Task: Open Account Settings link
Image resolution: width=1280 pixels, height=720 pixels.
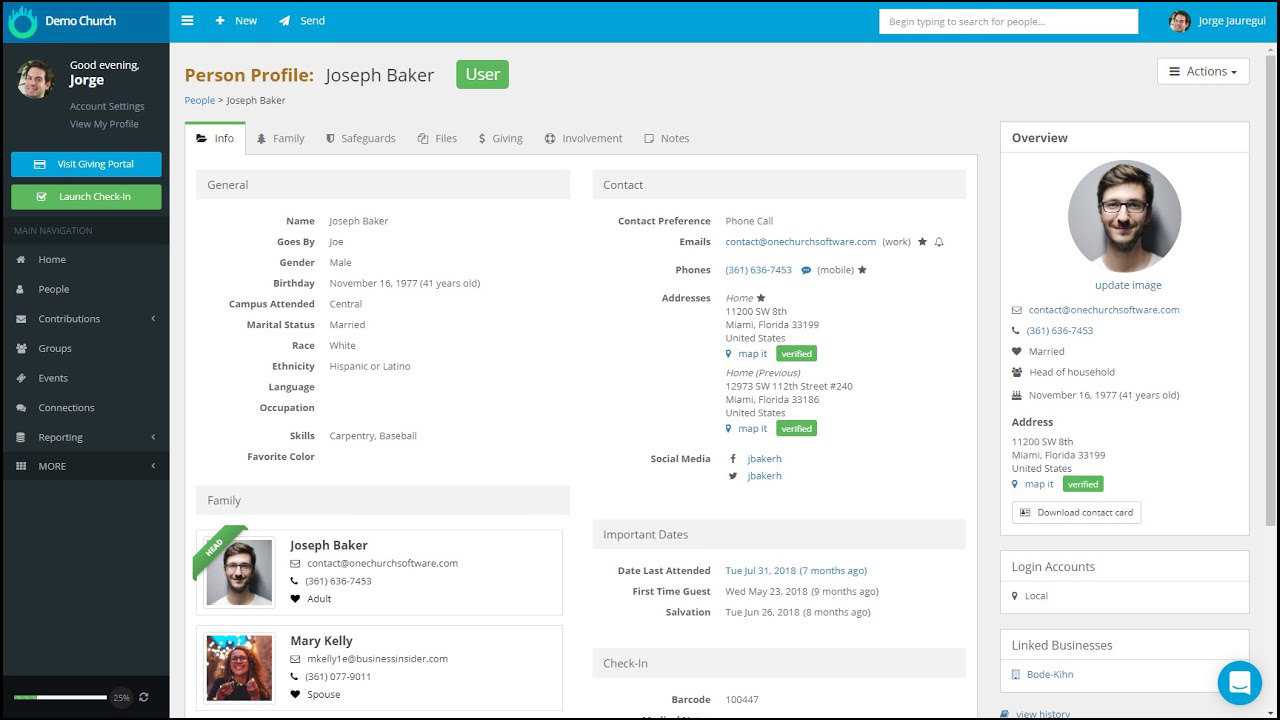Action: pyautogui.click(x=107, y=106)
